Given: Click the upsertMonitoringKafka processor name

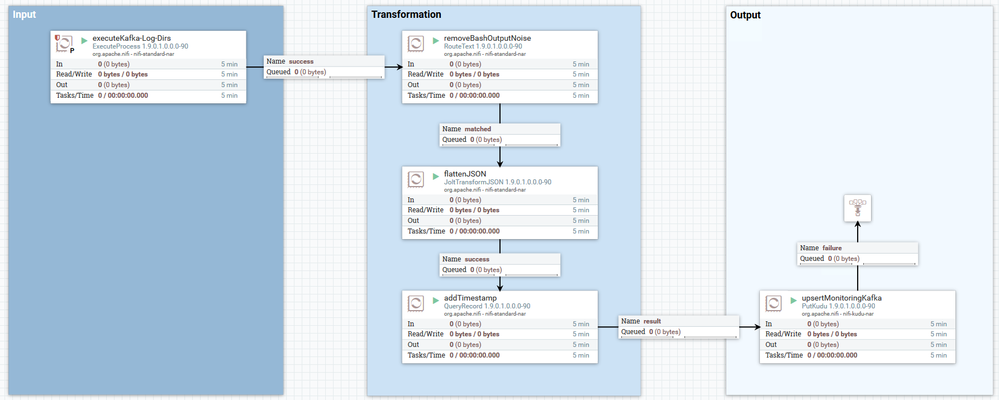Looking at the screenshot, I should (842, 298).
